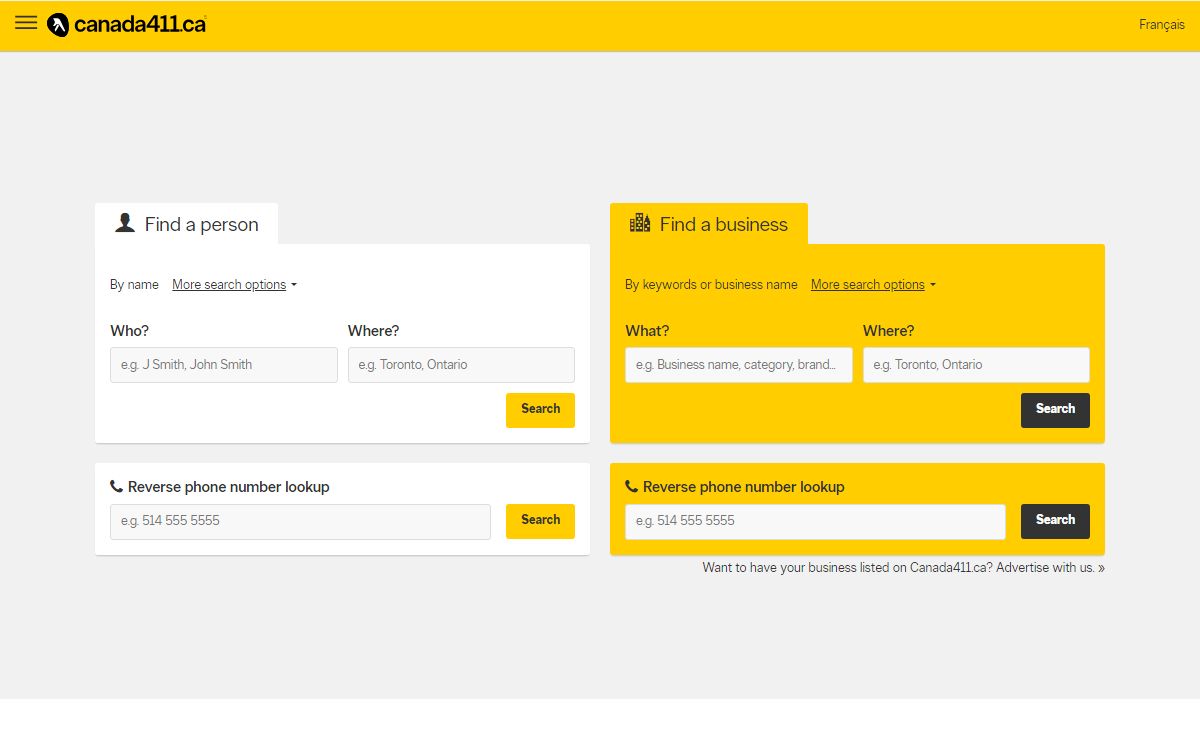Image resolution: width=1200 pixels, height=740 pixels.
Task: Focus the Who? name input field
Action: click(224, 365)
